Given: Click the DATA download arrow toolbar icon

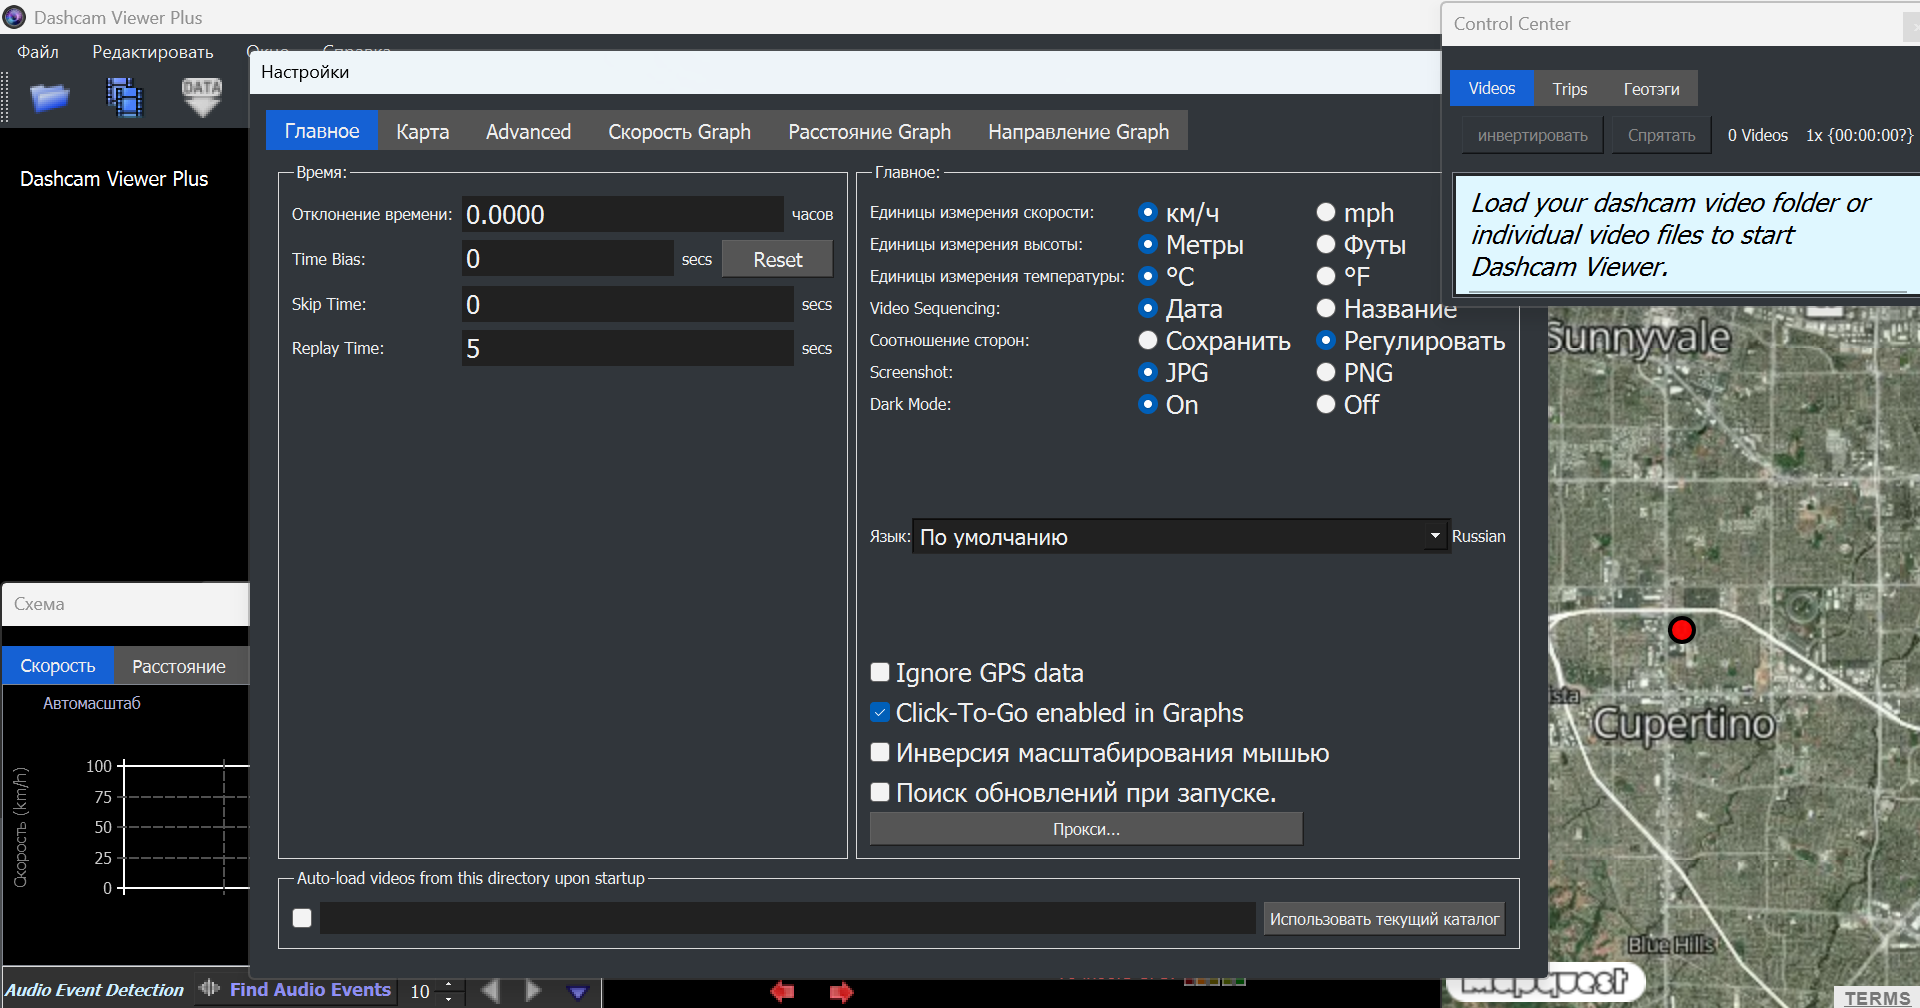Looking at the screenshot, I should 202,97.
